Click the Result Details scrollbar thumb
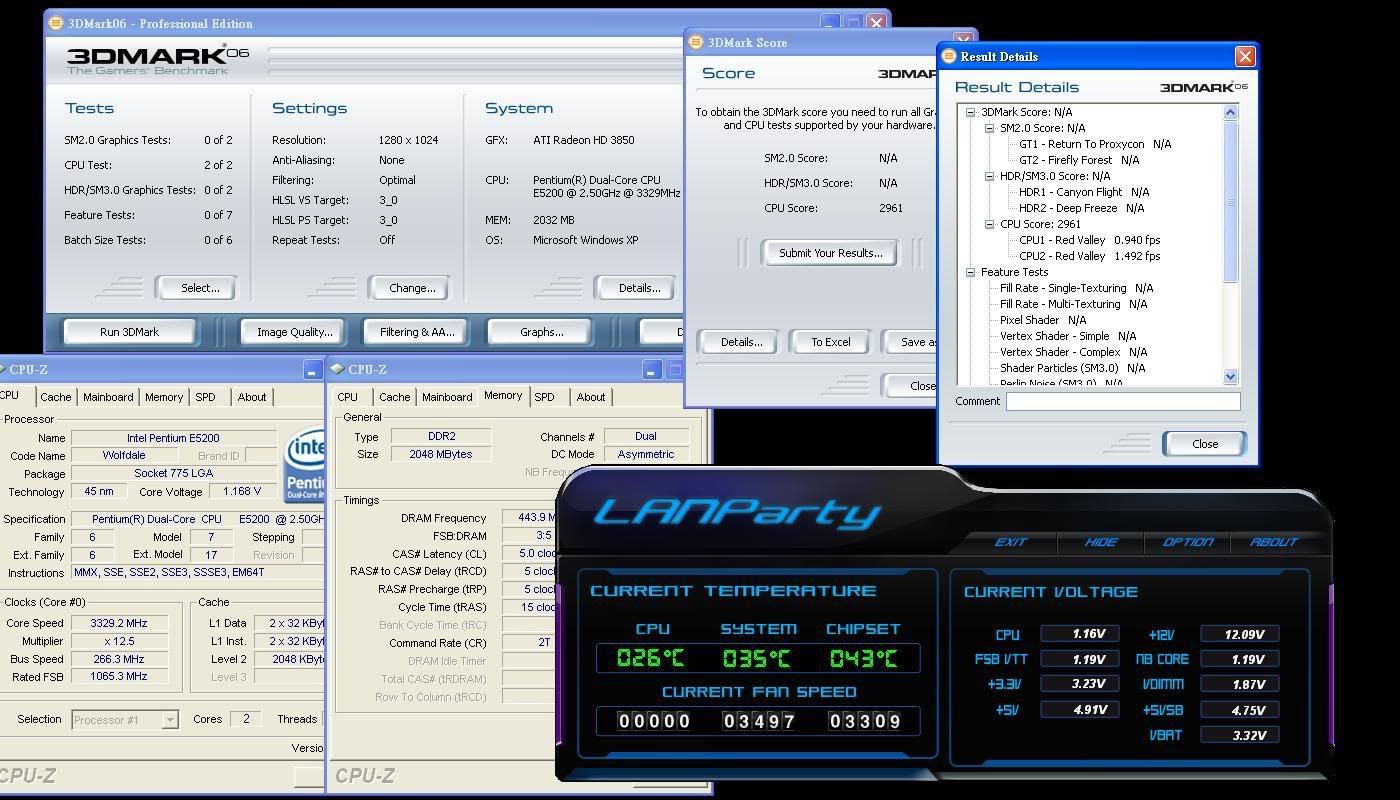 click(x=1230, y=203)
